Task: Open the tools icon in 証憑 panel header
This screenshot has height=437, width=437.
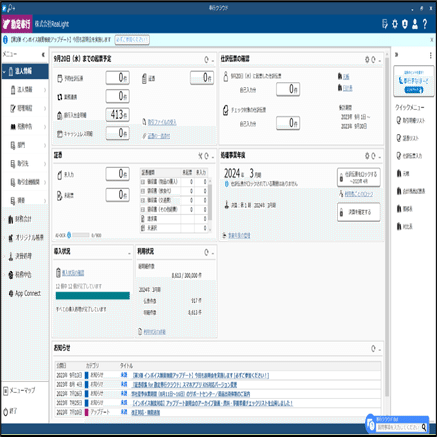Action: [x=200, y=156]
